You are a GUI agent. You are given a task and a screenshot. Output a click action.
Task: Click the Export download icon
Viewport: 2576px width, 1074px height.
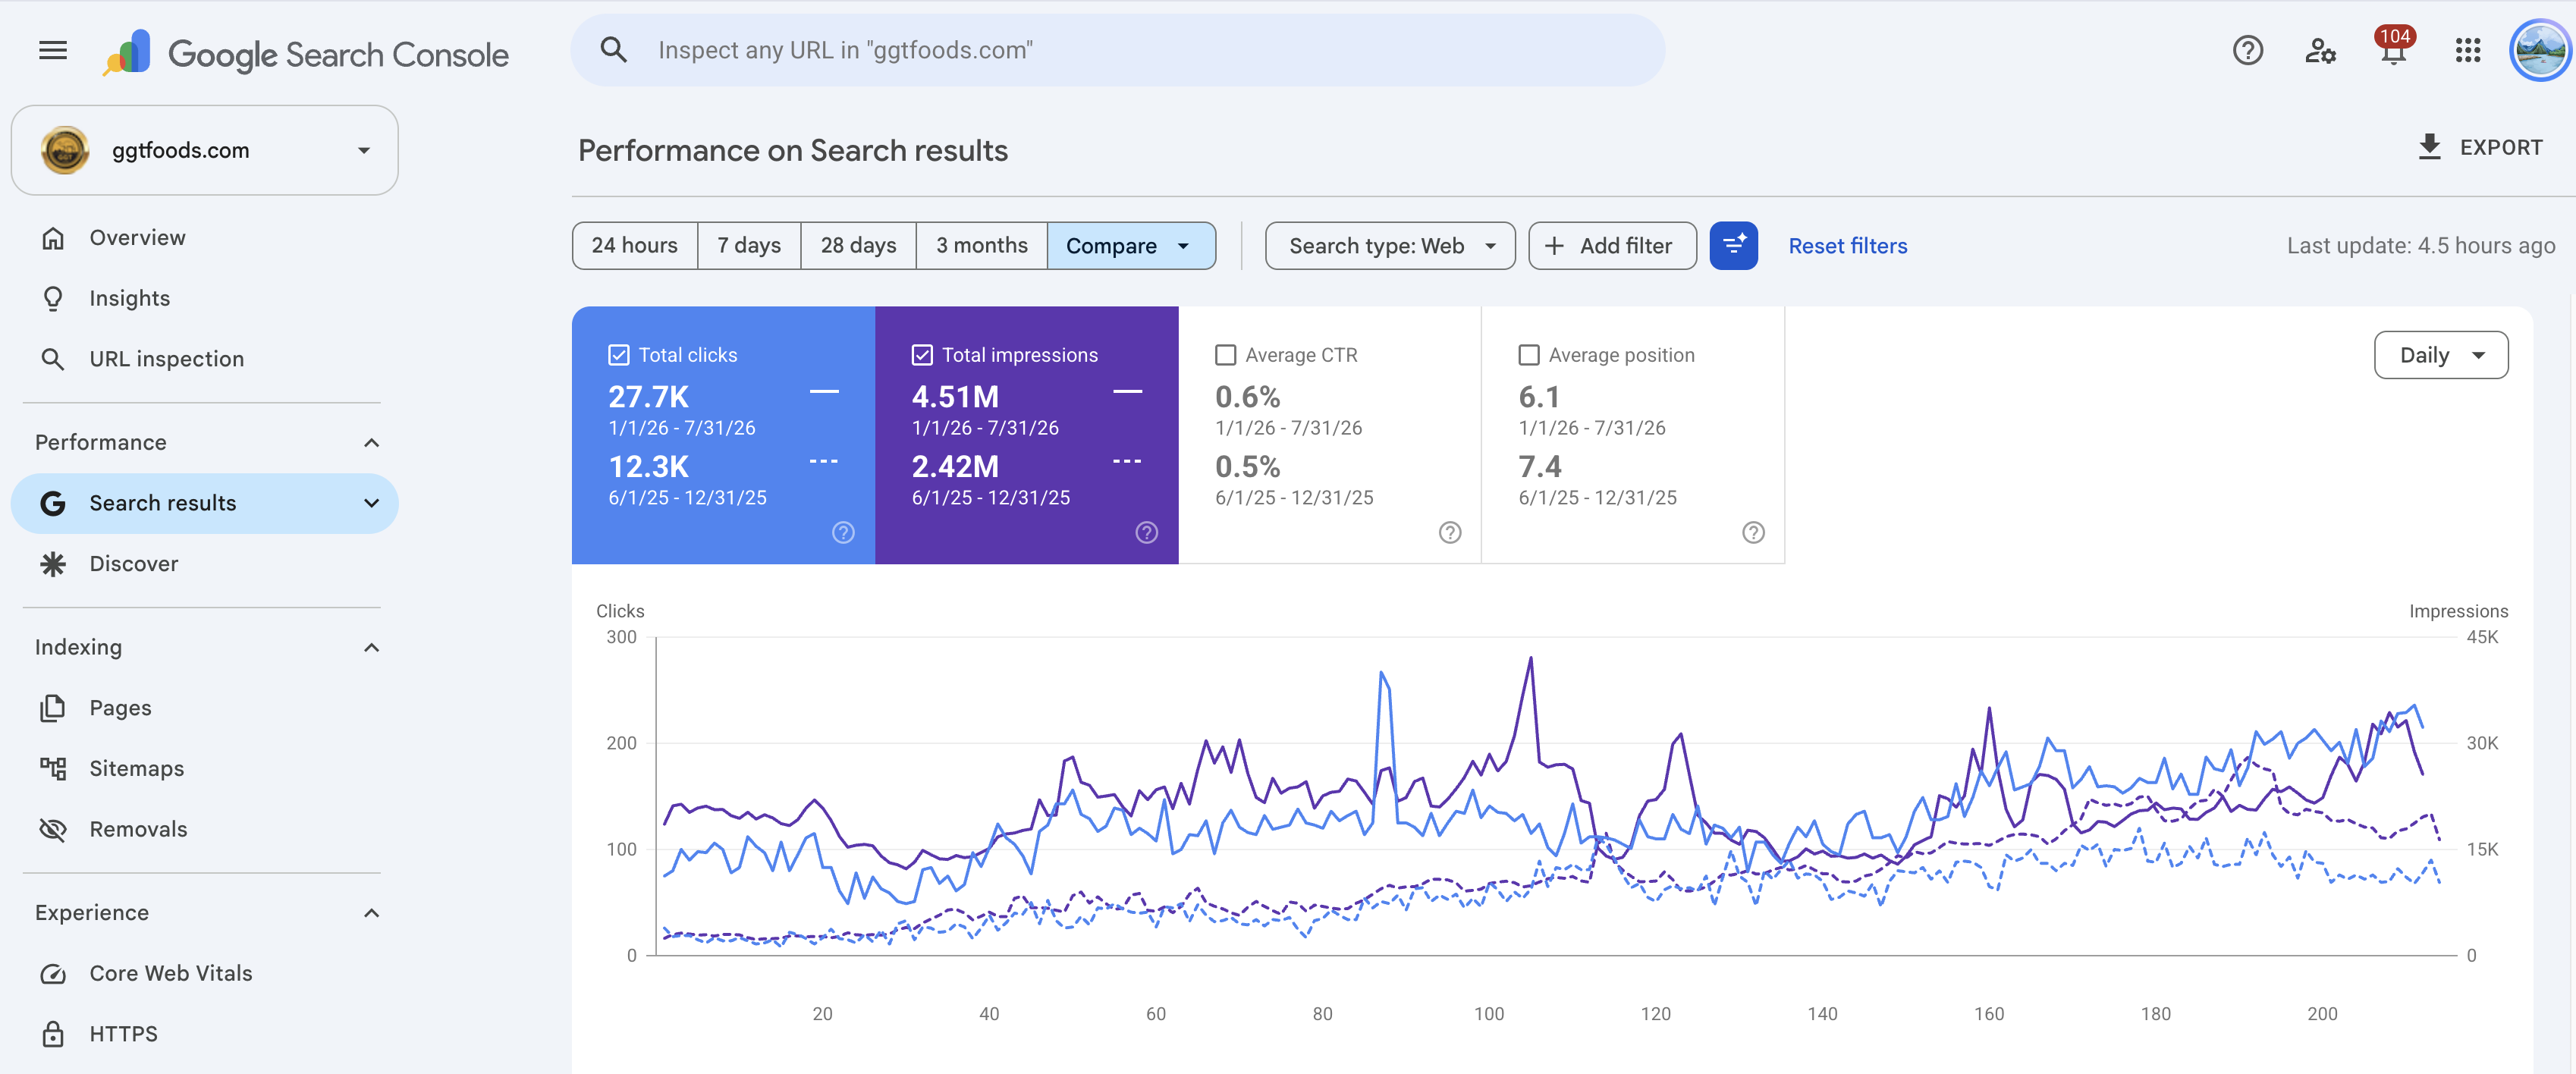(2429, 147)
